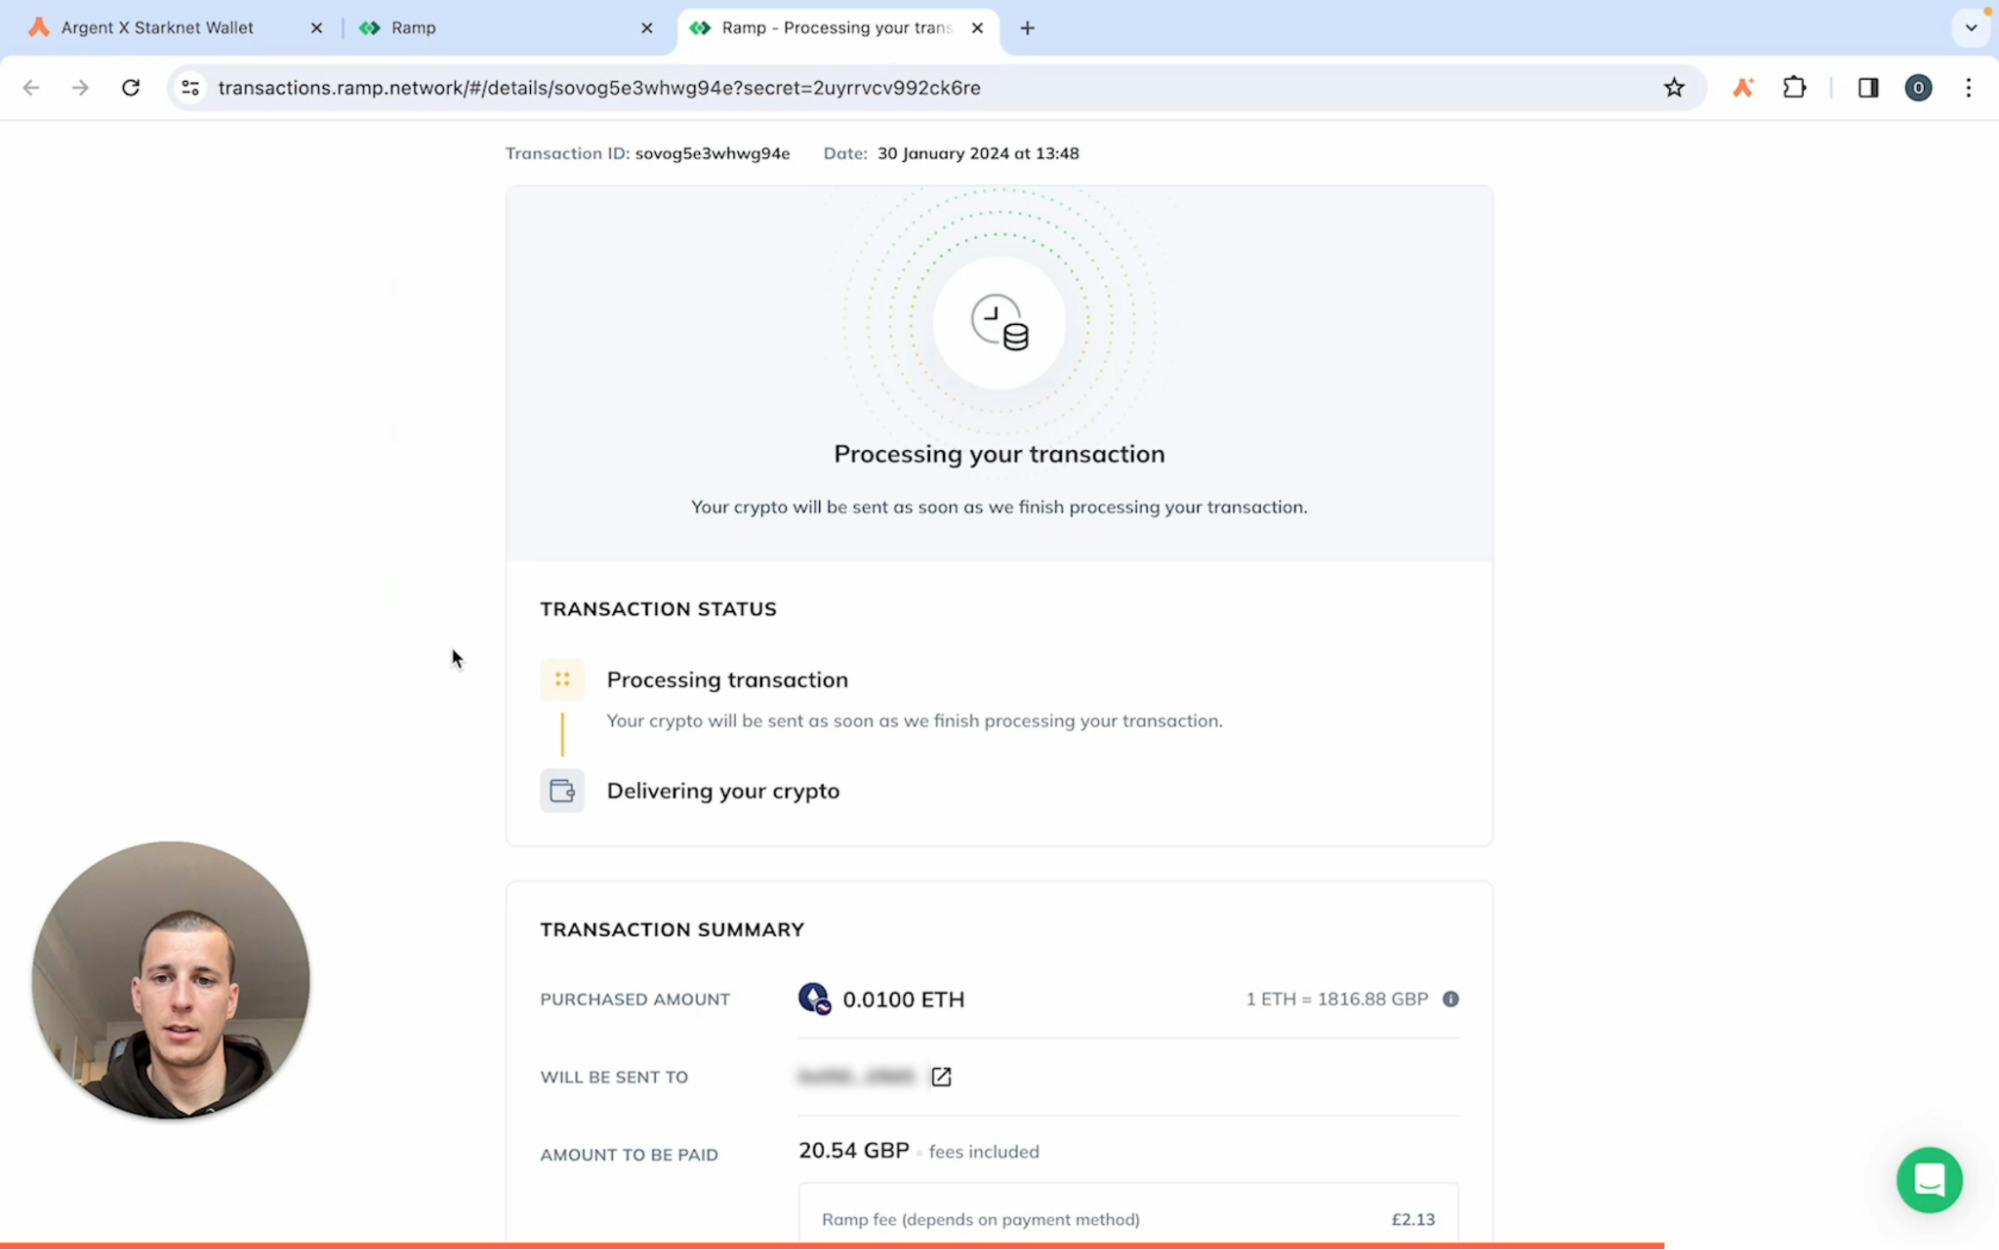Viewport: 1999px width, 1250px height.
Task: Go back to the previous page
Action: pyautogui.click(x=31, y=88)
